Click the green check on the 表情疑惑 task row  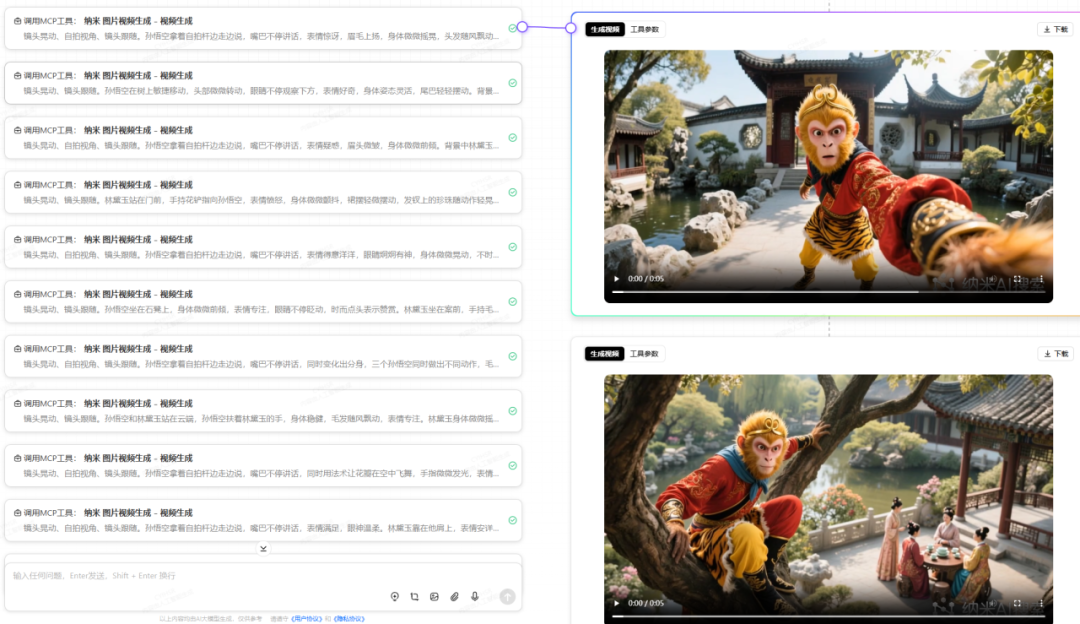(512, 138)
